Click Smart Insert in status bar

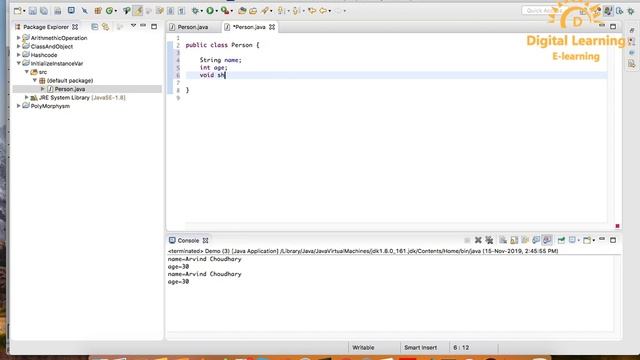pyautogui.click(x=420, y=348)
